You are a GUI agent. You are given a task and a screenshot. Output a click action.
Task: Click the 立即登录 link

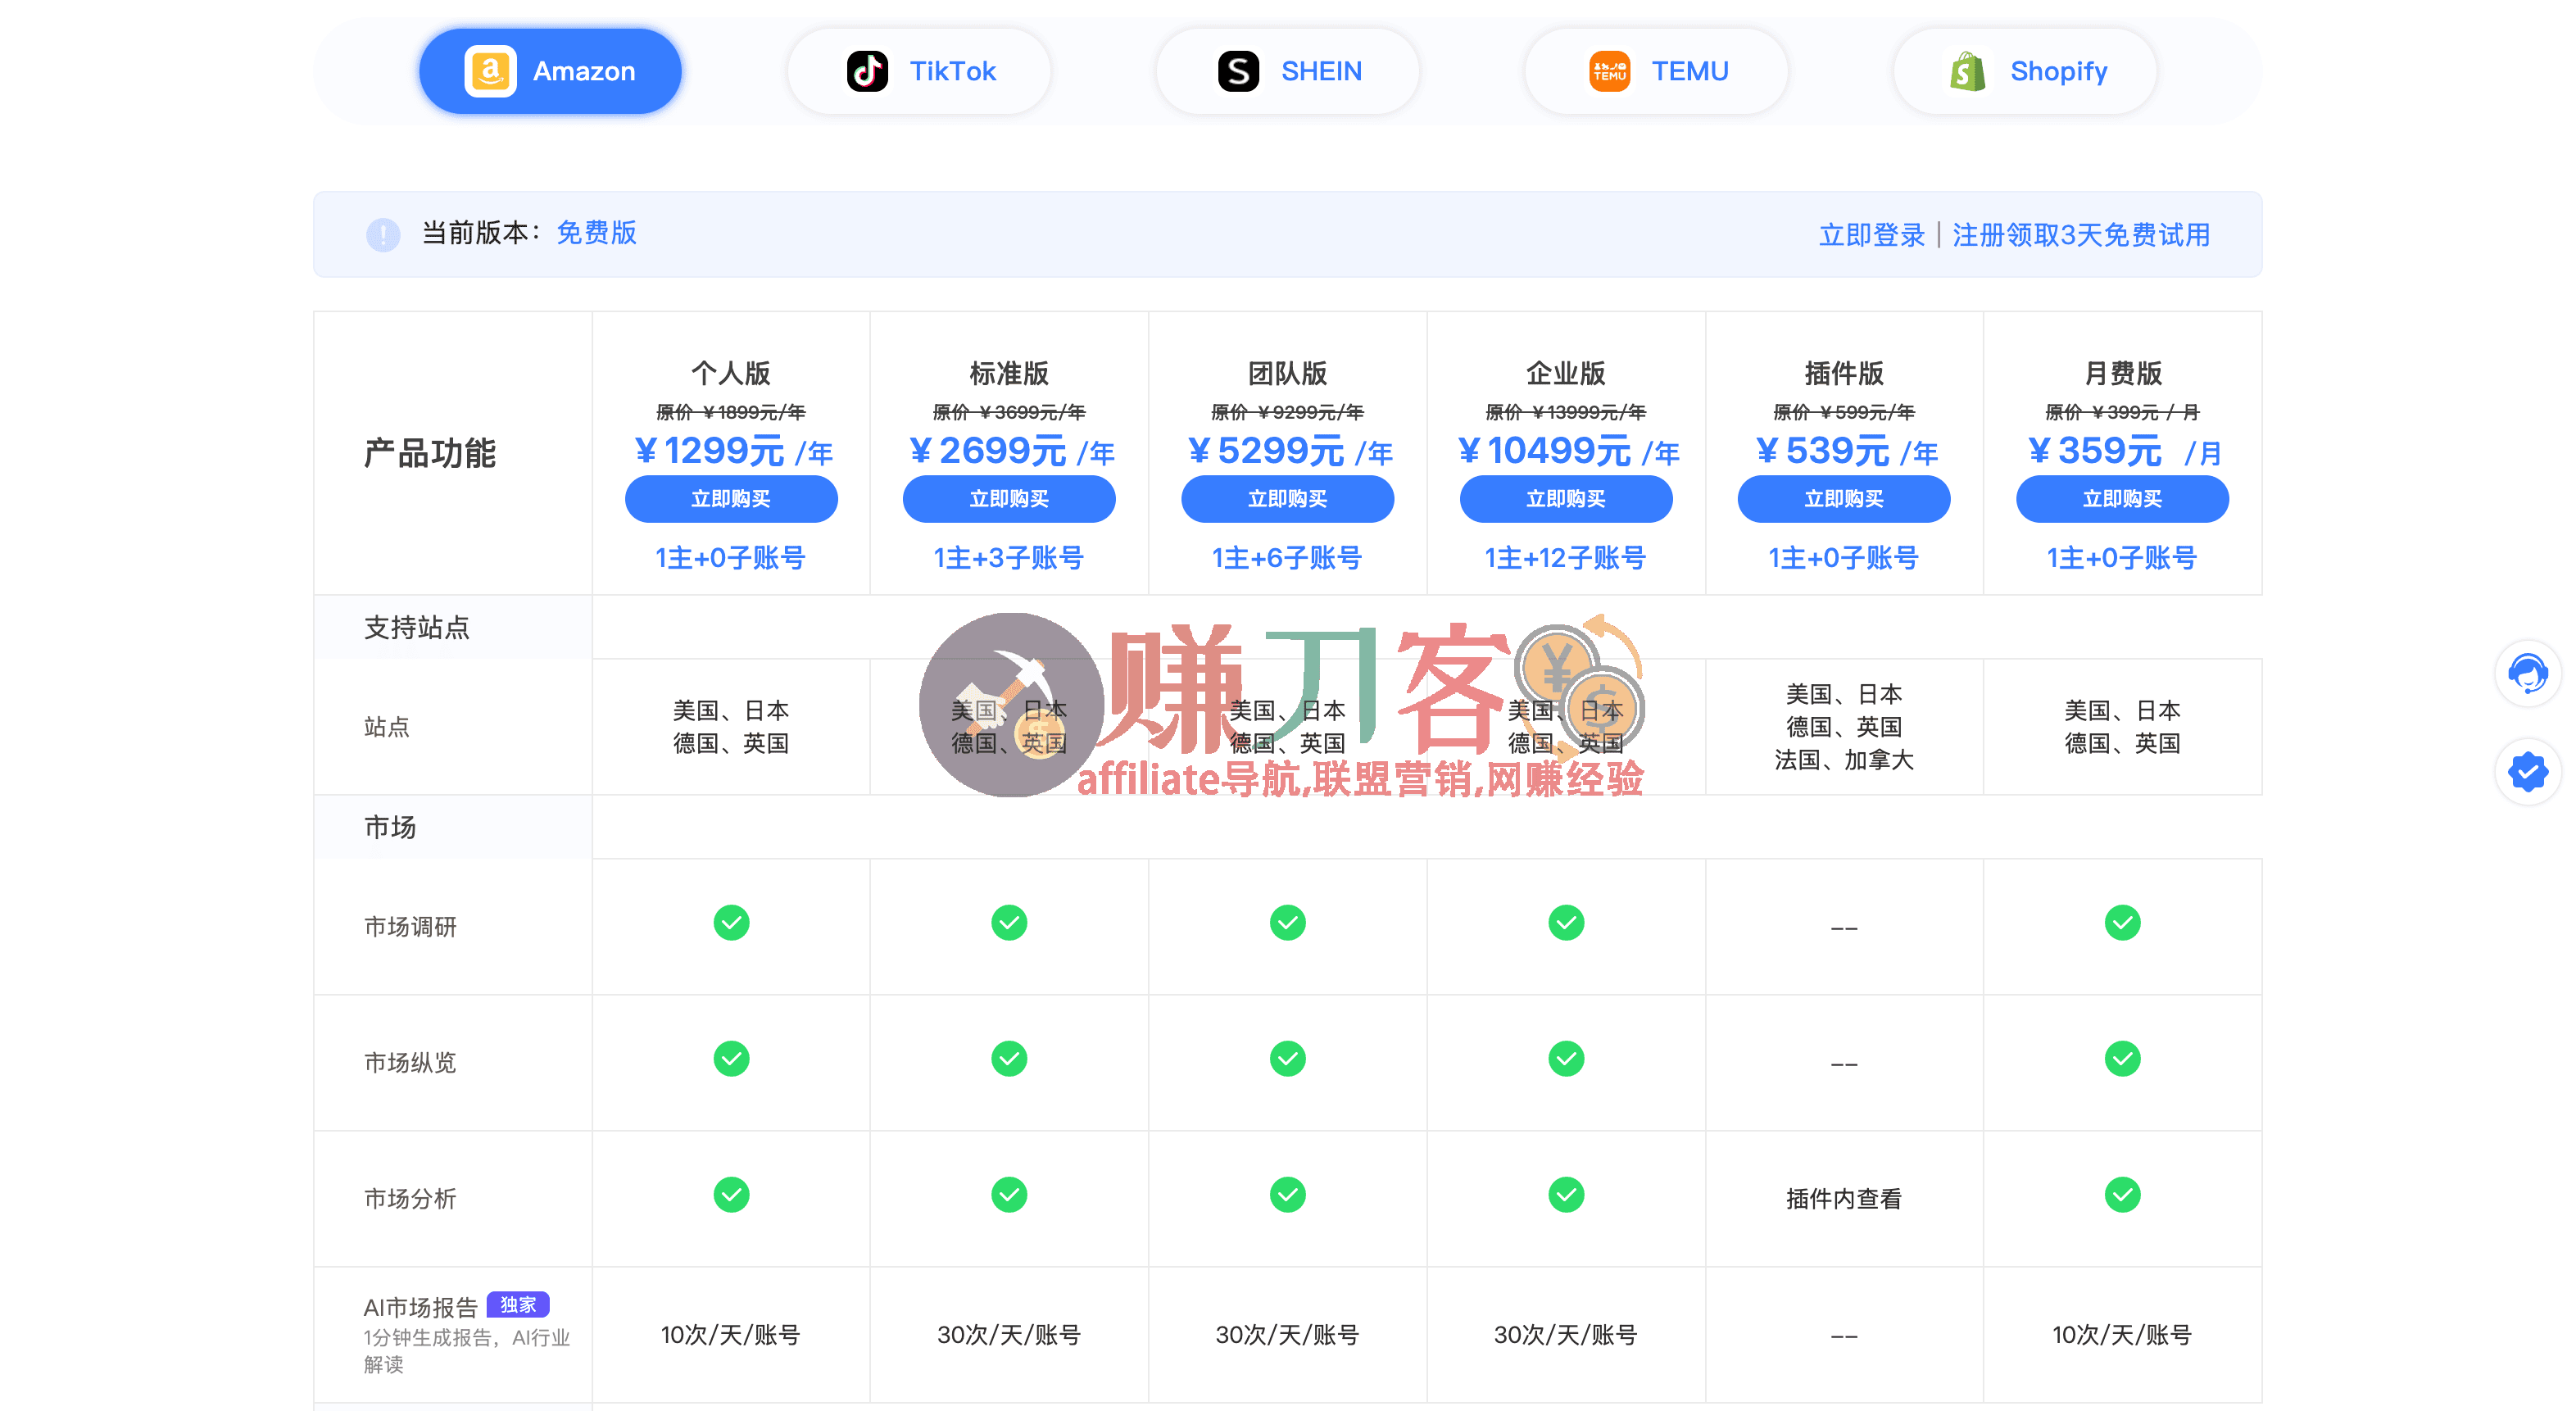coord(1872,235)
